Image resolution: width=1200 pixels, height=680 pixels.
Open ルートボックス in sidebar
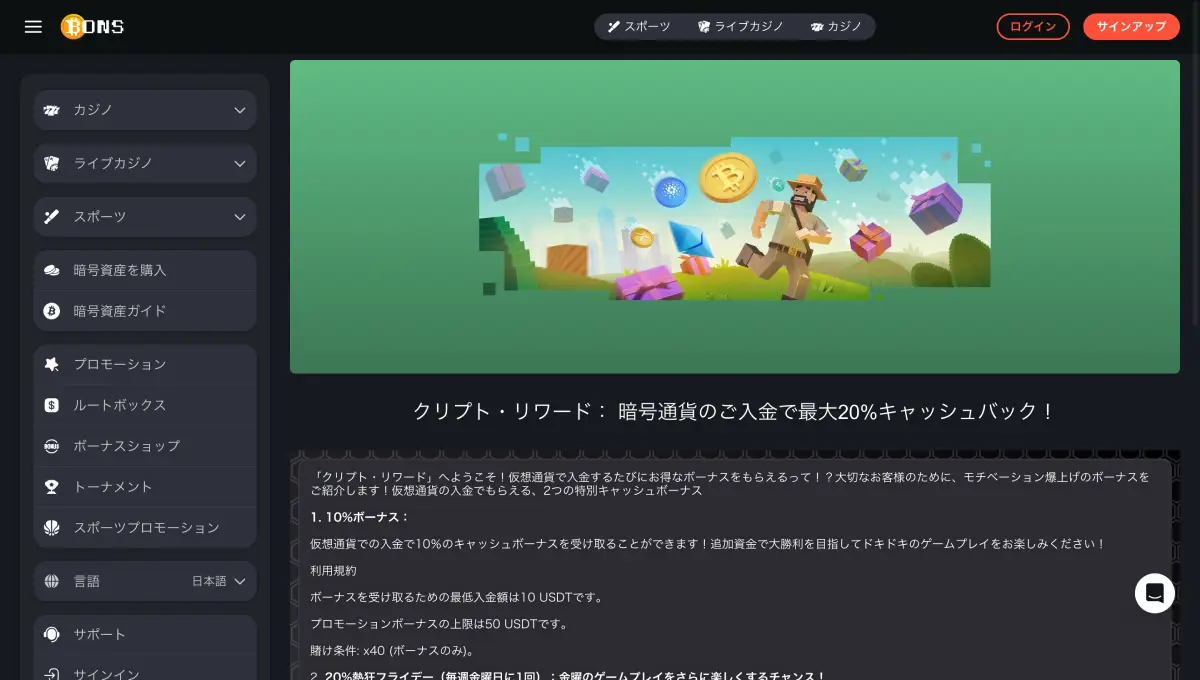click(145, 405)
